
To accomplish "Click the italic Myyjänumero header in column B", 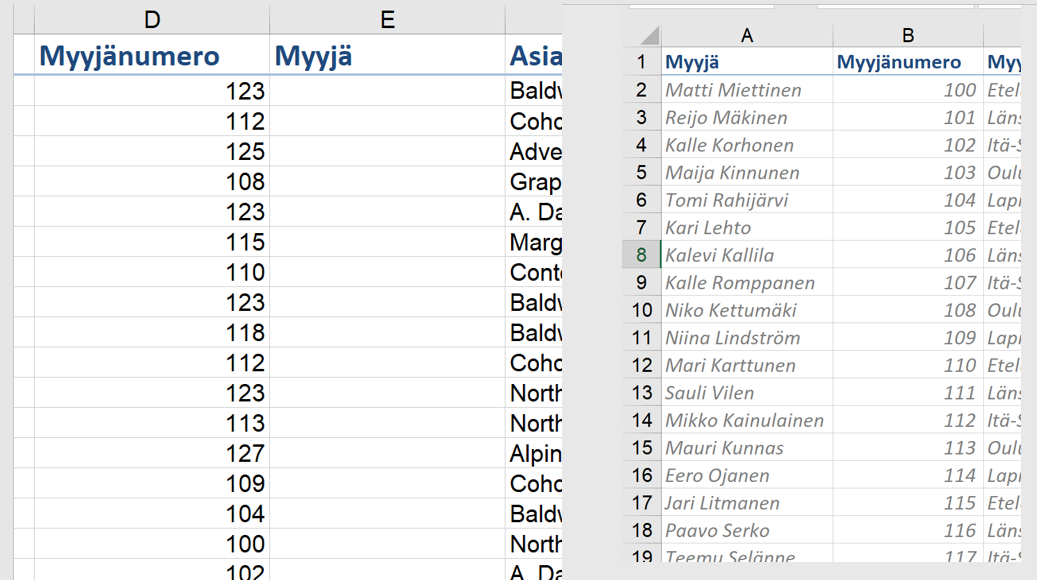I will [x=907, y=62].
